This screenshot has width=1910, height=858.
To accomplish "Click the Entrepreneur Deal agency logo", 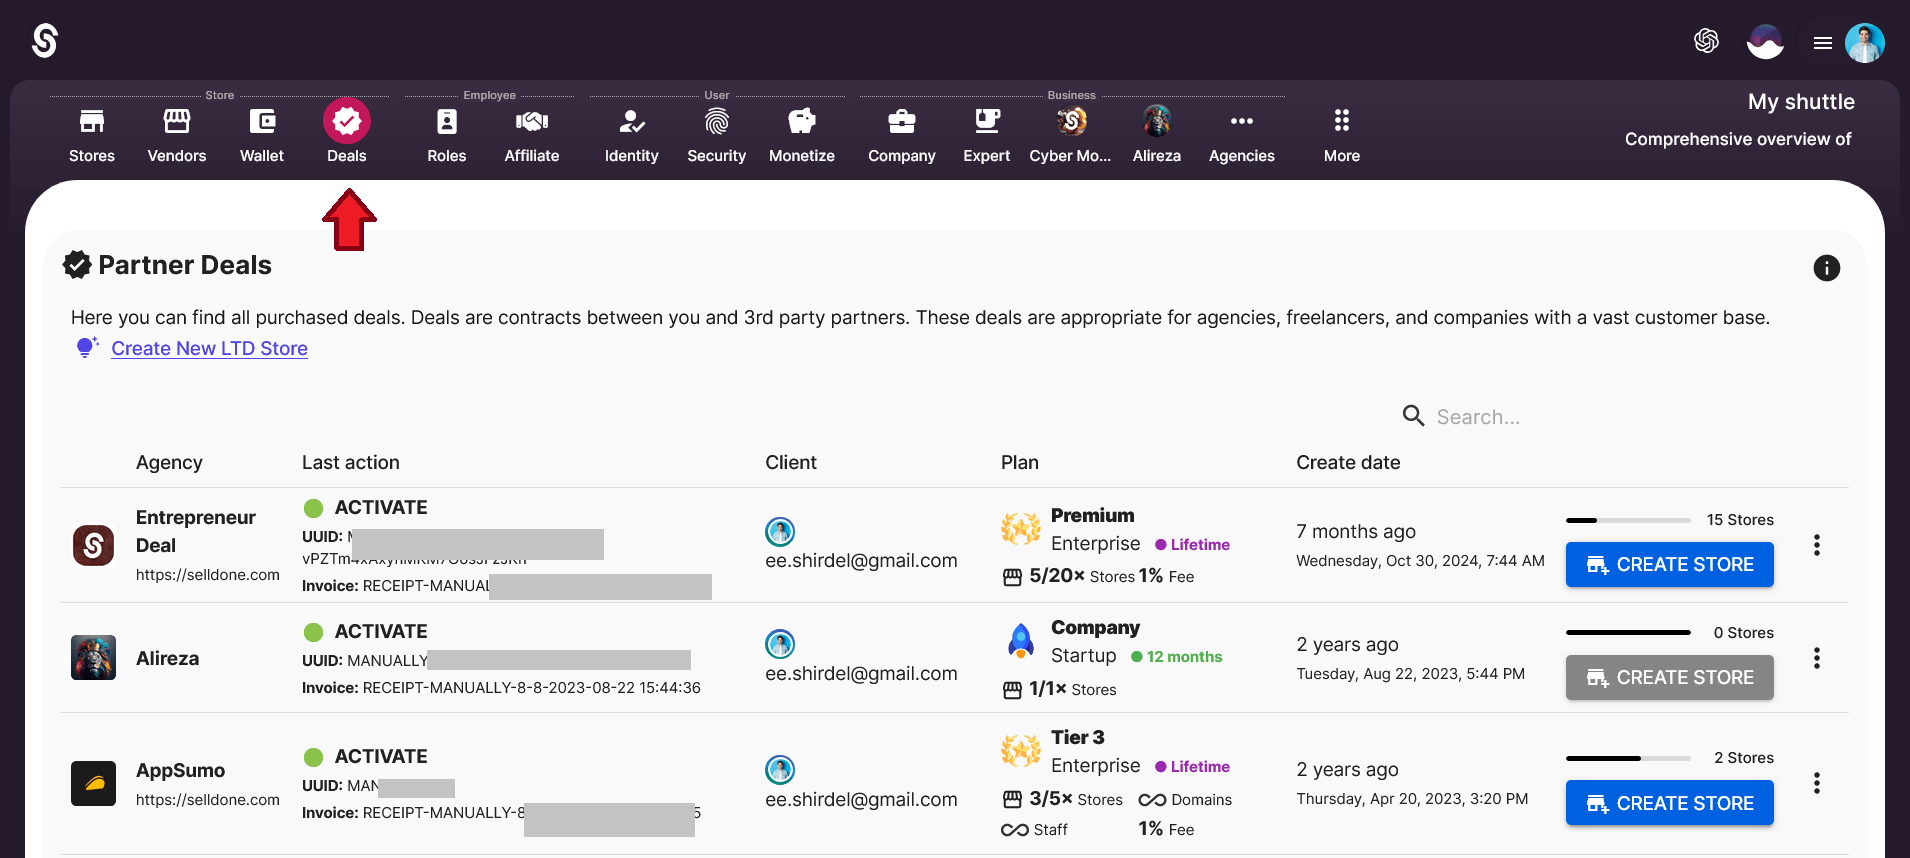I will (x=93, y=545).
